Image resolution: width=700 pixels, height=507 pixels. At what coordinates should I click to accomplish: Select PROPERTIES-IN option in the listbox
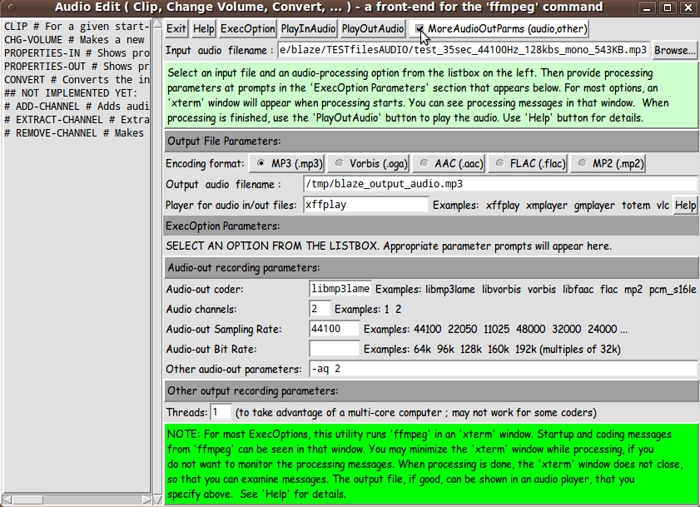click(77, 53)
